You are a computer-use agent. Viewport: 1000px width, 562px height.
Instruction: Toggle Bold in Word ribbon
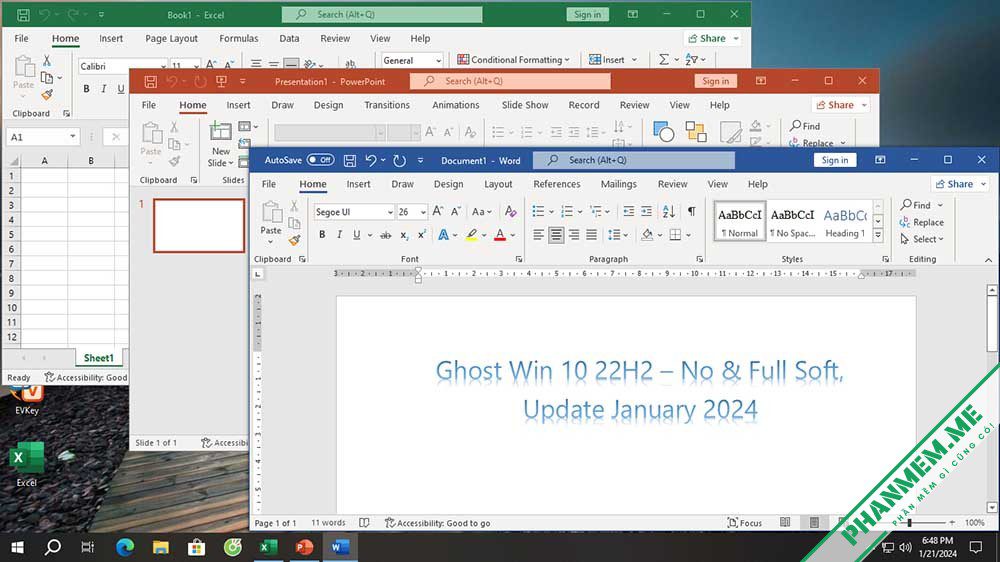pyautogui.click(x=322, y=235)
